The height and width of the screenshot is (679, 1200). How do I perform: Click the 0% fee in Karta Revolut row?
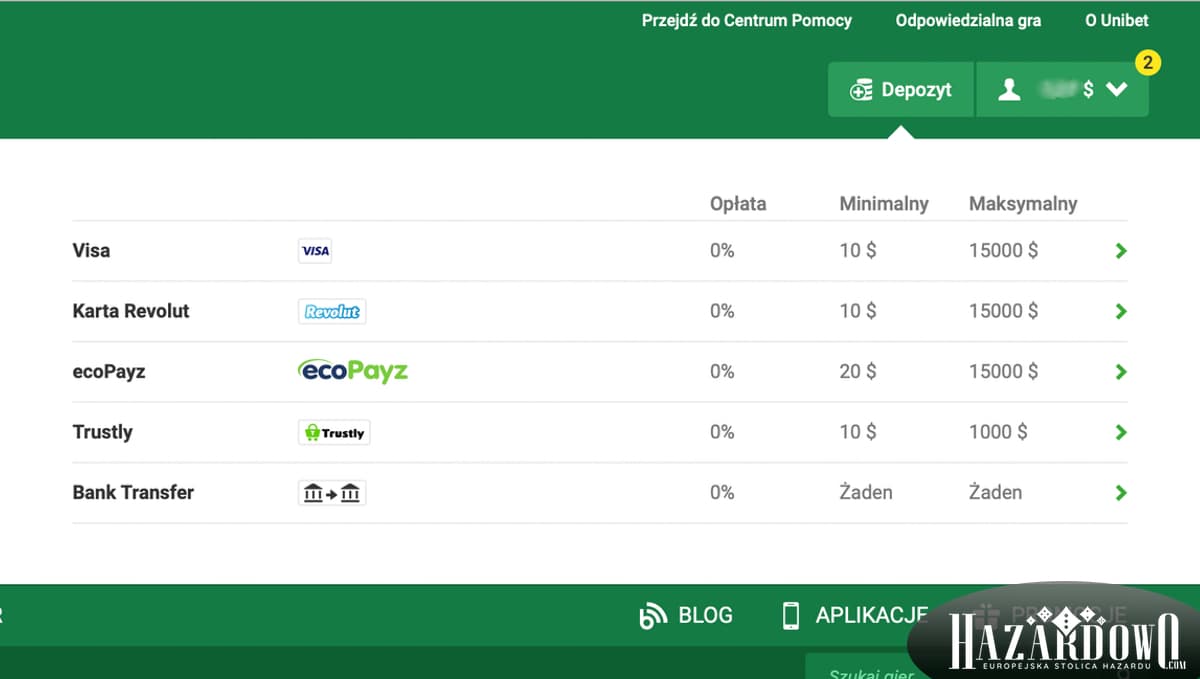(722, 311)
